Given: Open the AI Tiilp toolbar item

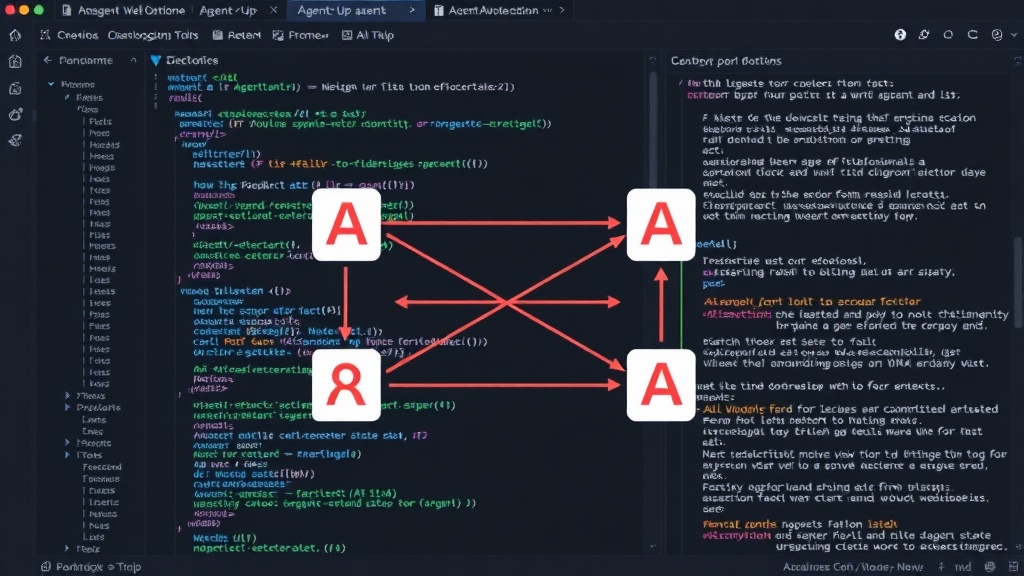Looking at the screenshot, I should [x=368, y=35].
